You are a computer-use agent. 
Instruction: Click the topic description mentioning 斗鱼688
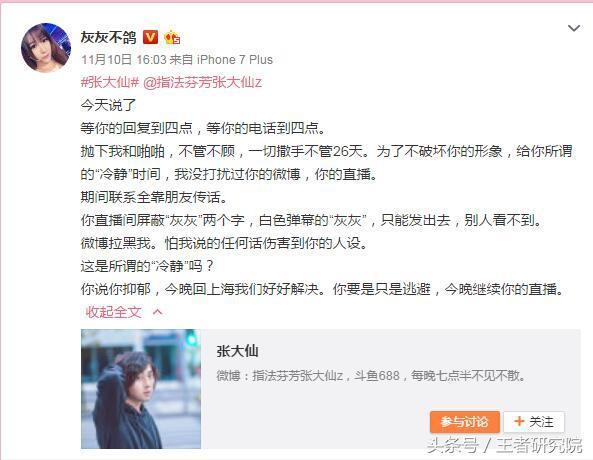pos(371,376)
